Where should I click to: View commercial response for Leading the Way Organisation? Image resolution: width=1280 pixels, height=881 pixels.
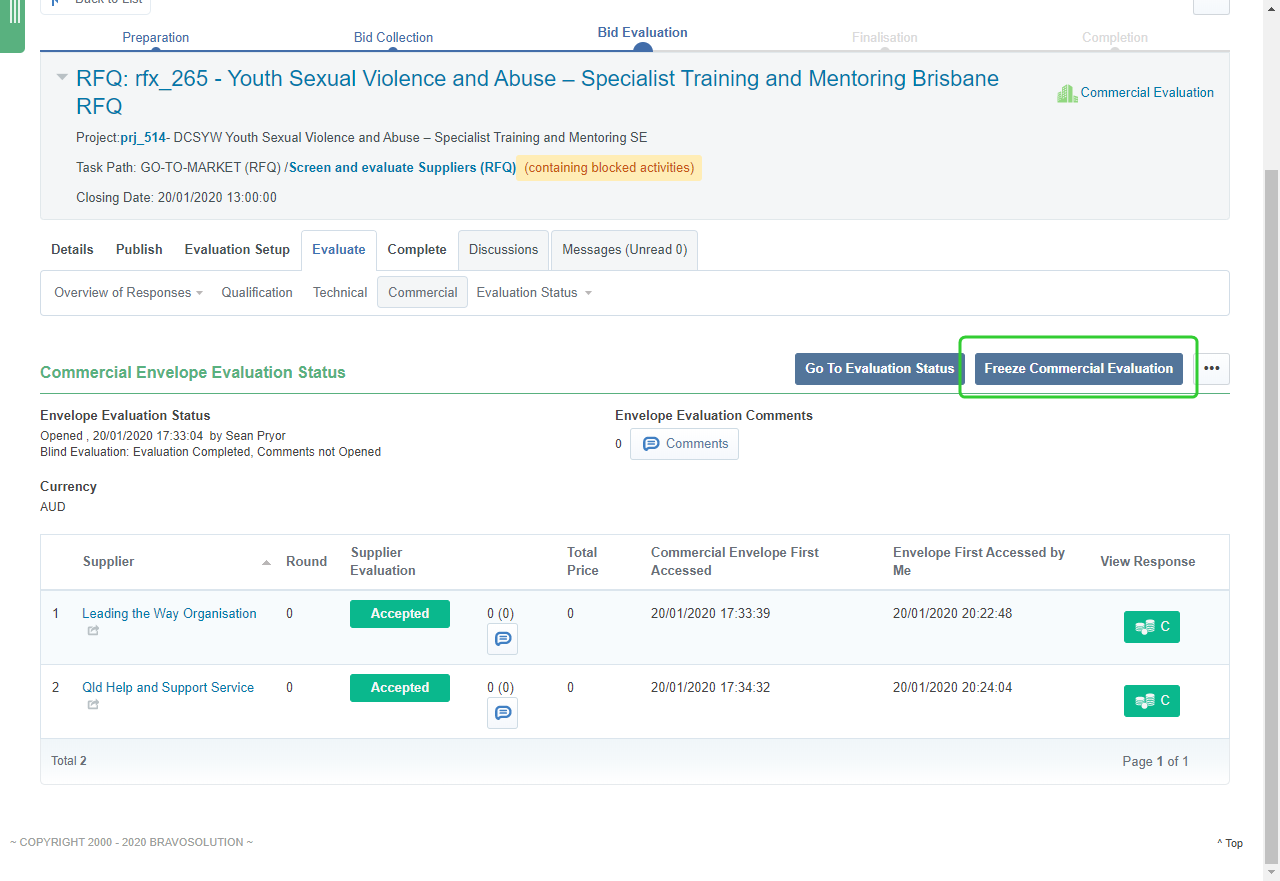click(x=1151, y=627)
